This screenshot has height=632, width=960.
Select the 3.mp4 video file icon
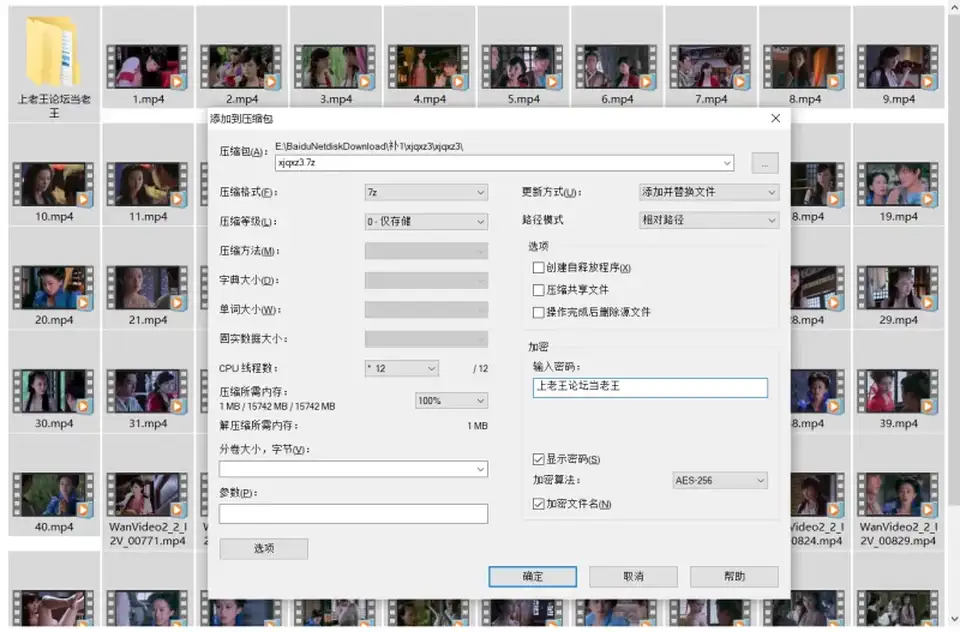click(x=335, y=67)
